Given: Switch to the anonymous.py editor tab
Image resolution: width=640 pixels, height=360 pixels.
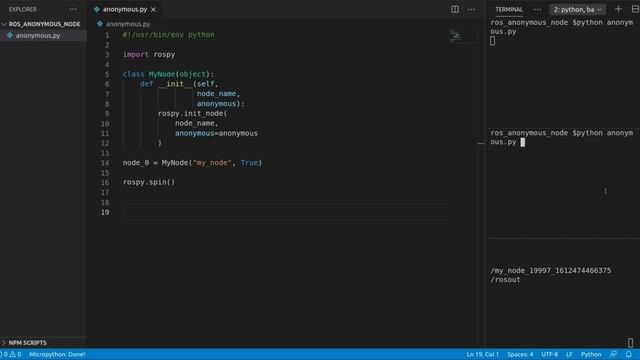Looking at the screenshot, I should point(124,9).
